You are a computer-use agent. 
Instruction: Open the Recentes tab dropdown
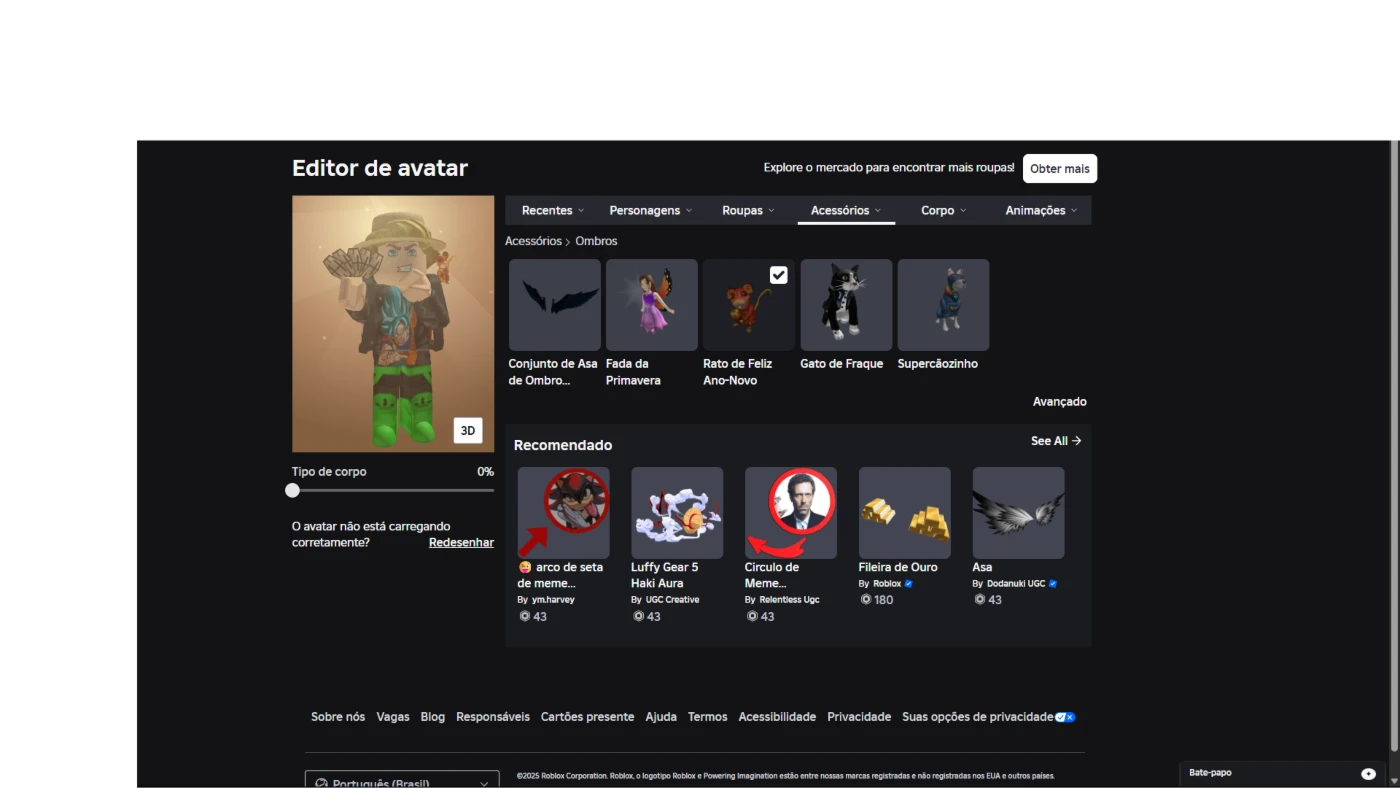click(553, 210)
